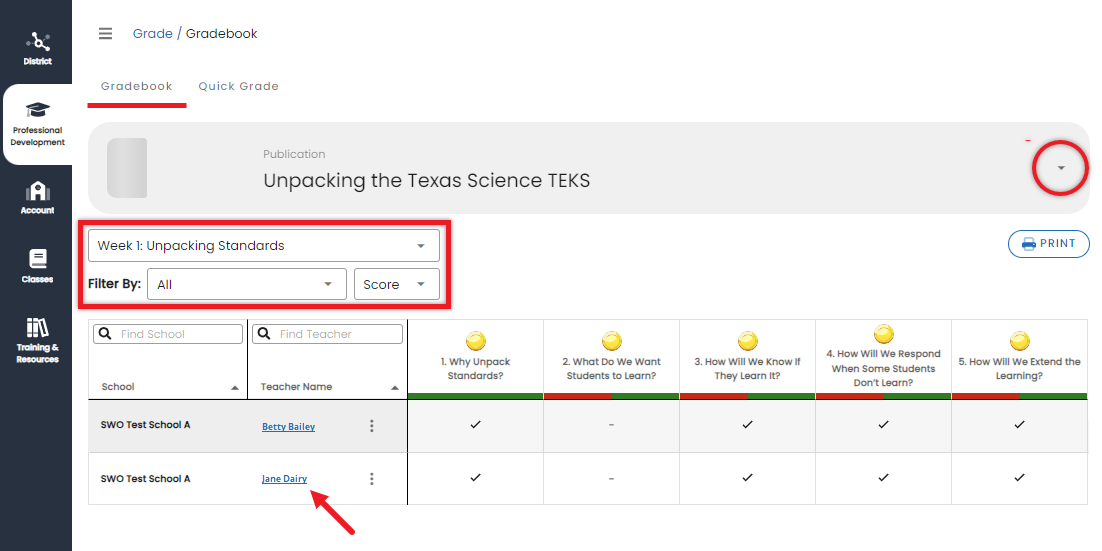Expand the Publication selector dropdown arrow

pos(1061,168)
